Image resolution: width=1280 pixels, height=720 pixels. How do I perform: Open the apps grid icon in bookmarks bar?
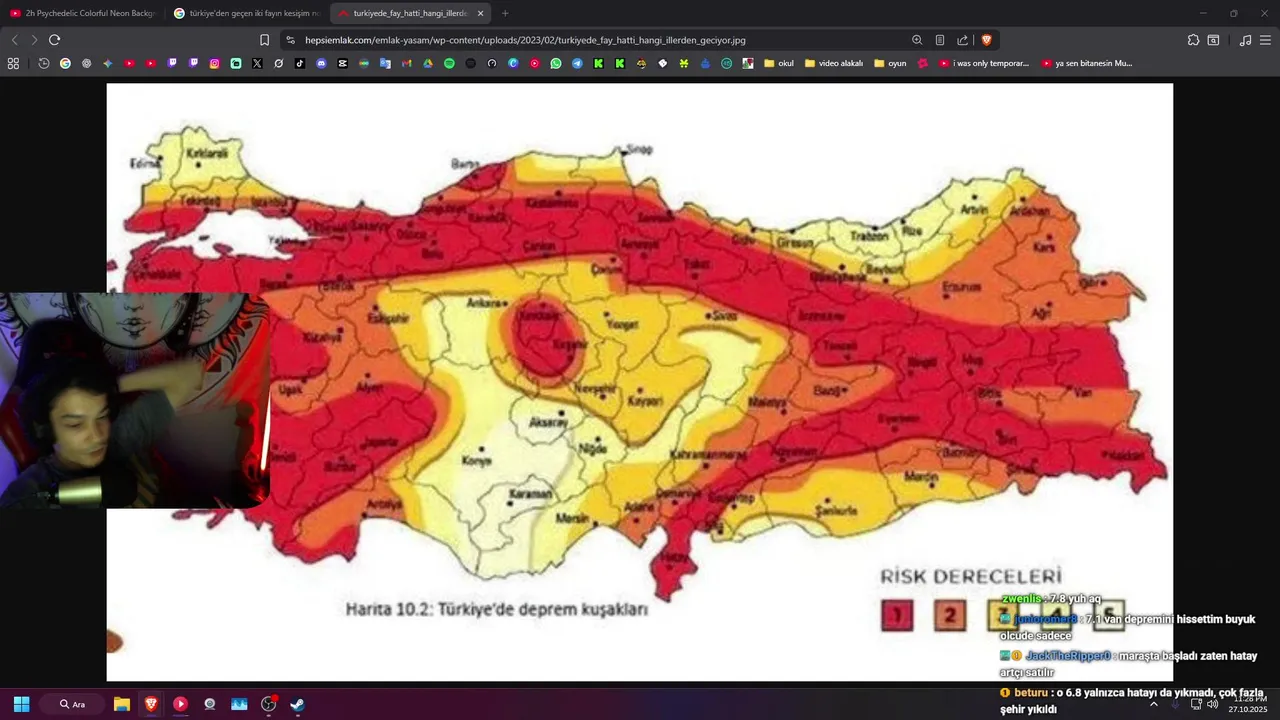(x=13, y=63)
